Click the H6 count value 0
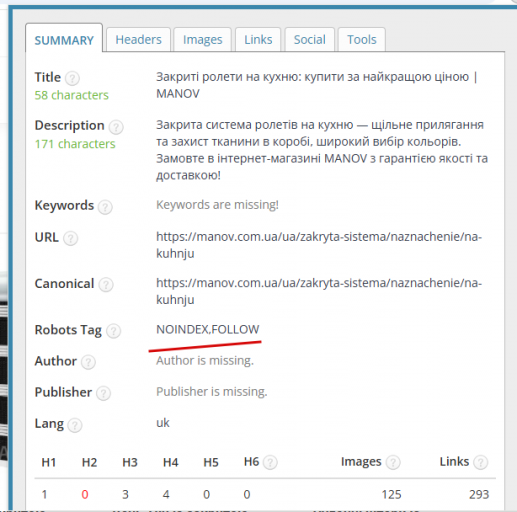The height and width of the screenshot is (512, 517). tap(247, 494)
